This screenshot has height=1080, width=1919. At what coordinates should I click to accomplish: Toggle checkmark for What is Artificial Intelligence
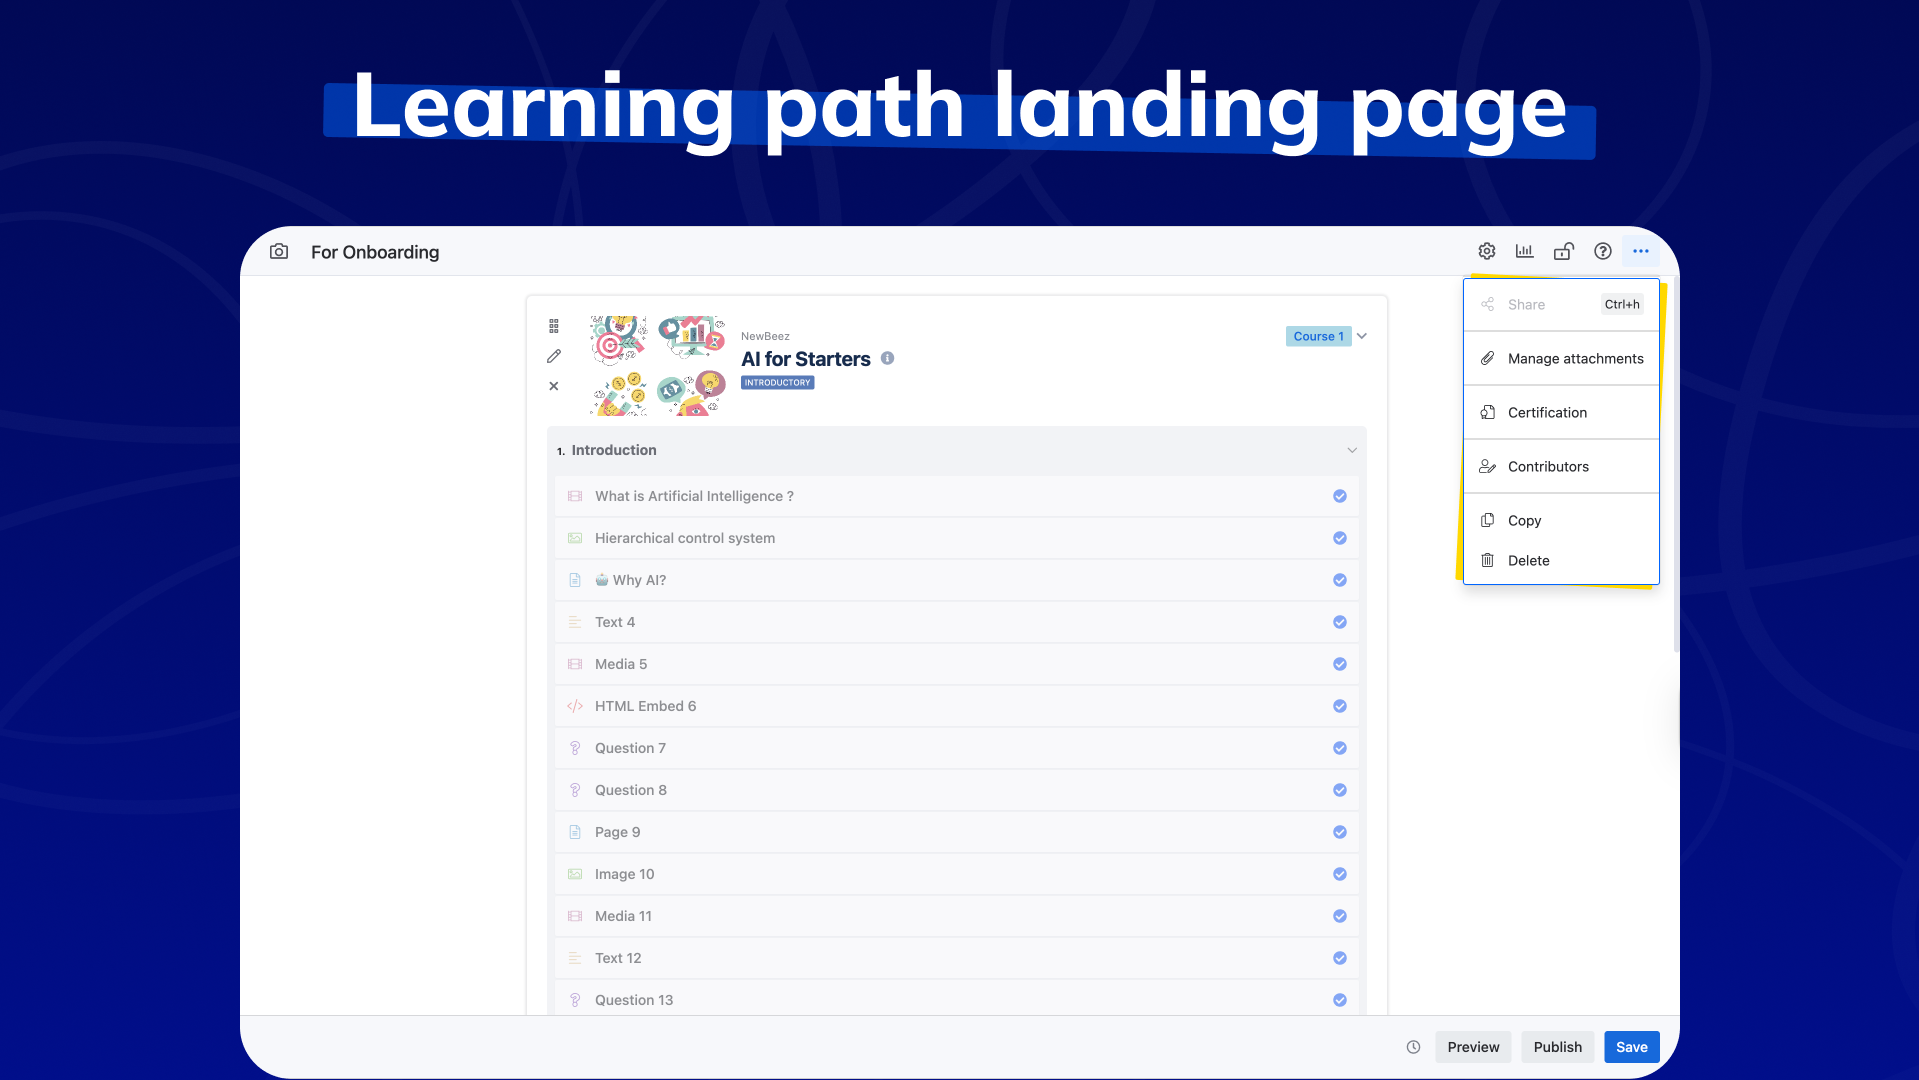1339,496
